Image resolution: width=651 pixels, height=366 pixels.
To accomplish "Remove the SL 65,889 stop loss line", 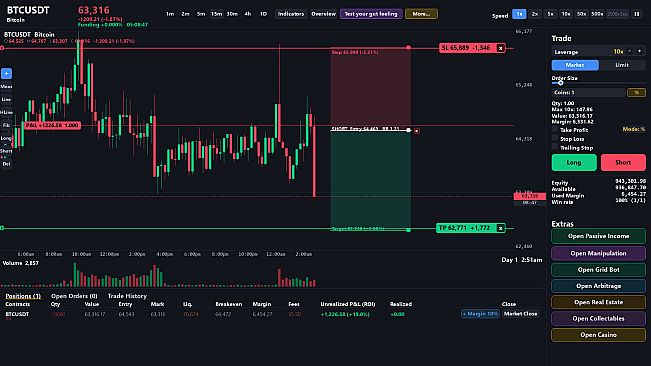I will tap(501, 48).
